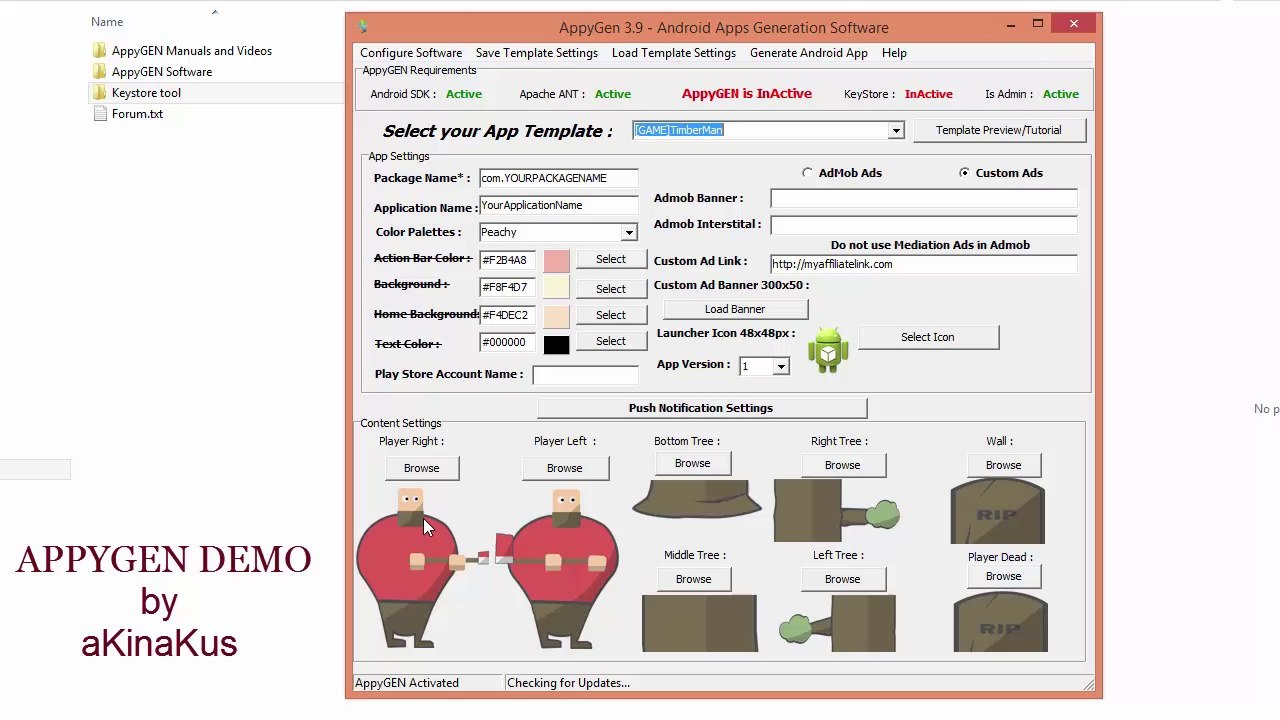
Task: Click Template Preview/Tutorial button
Action: [999, 130]
